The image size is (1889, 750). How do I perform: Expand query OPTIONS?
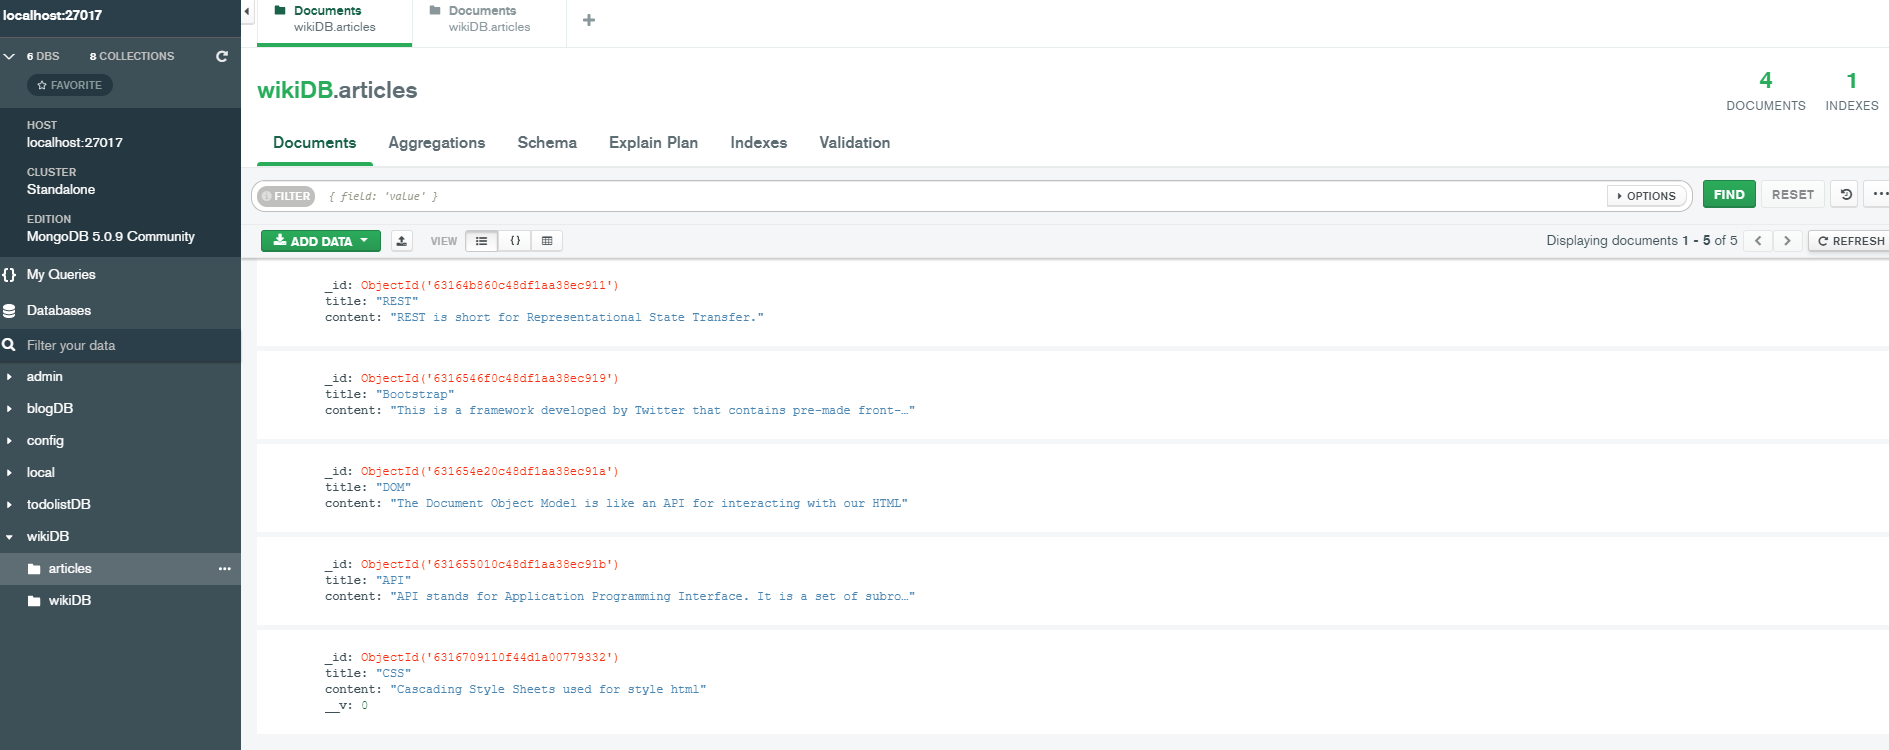tap(1647, 196)
